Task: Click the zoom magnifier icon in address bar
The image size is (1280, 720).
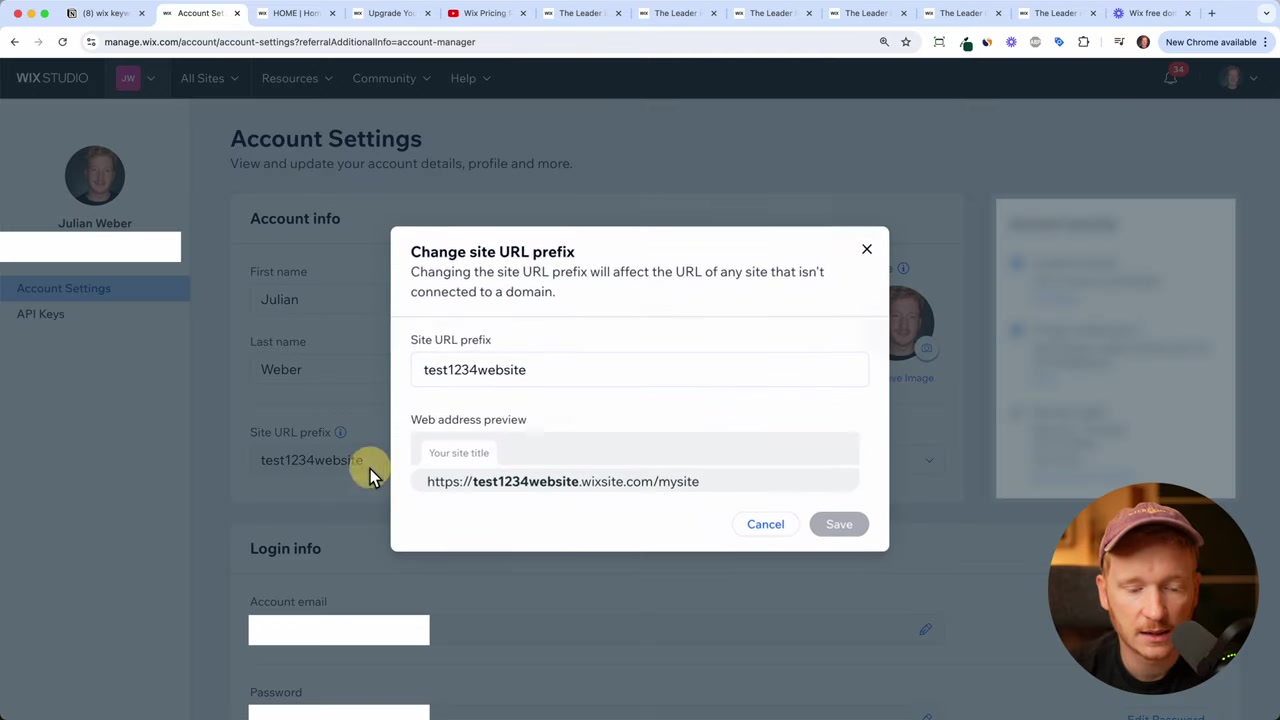Action: click(884, 42)
